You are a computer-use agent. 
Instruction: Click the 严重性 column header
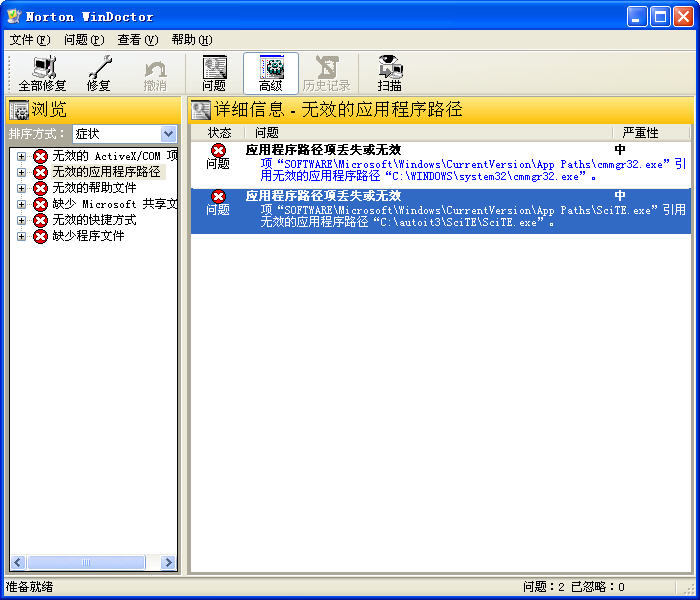(x=640, y=132)
